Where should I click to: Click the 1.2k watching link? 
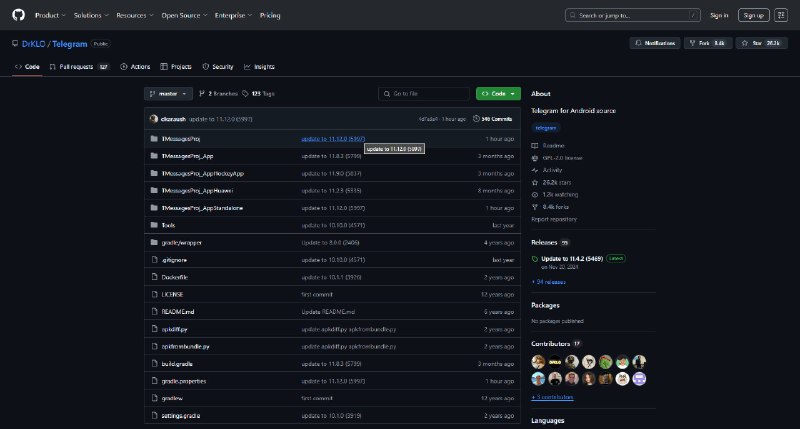[x=555, y=195]
